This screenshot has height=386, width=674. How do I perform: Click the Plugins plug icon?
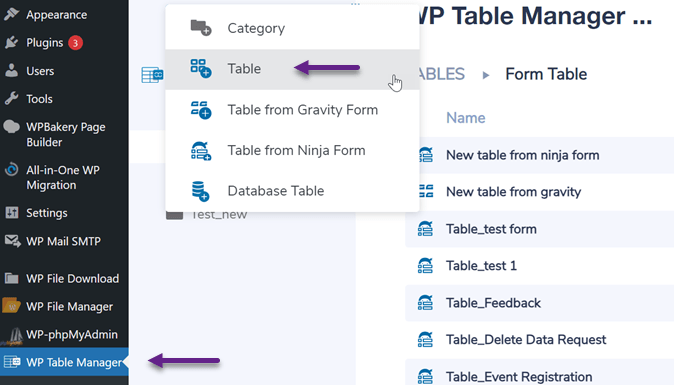click(x=12, y=43)
